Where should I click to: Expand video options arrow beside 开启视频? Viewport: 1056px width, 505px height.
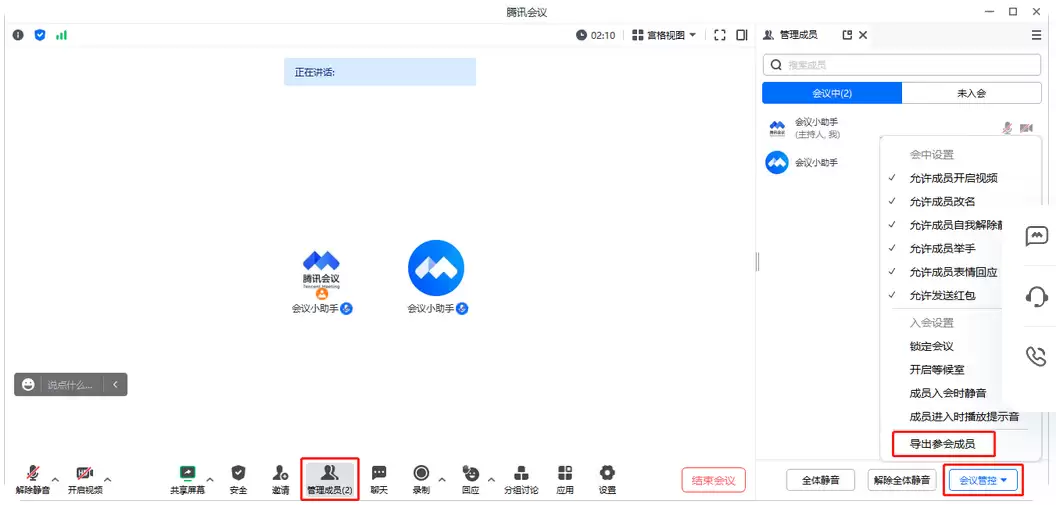pos(108,479)
